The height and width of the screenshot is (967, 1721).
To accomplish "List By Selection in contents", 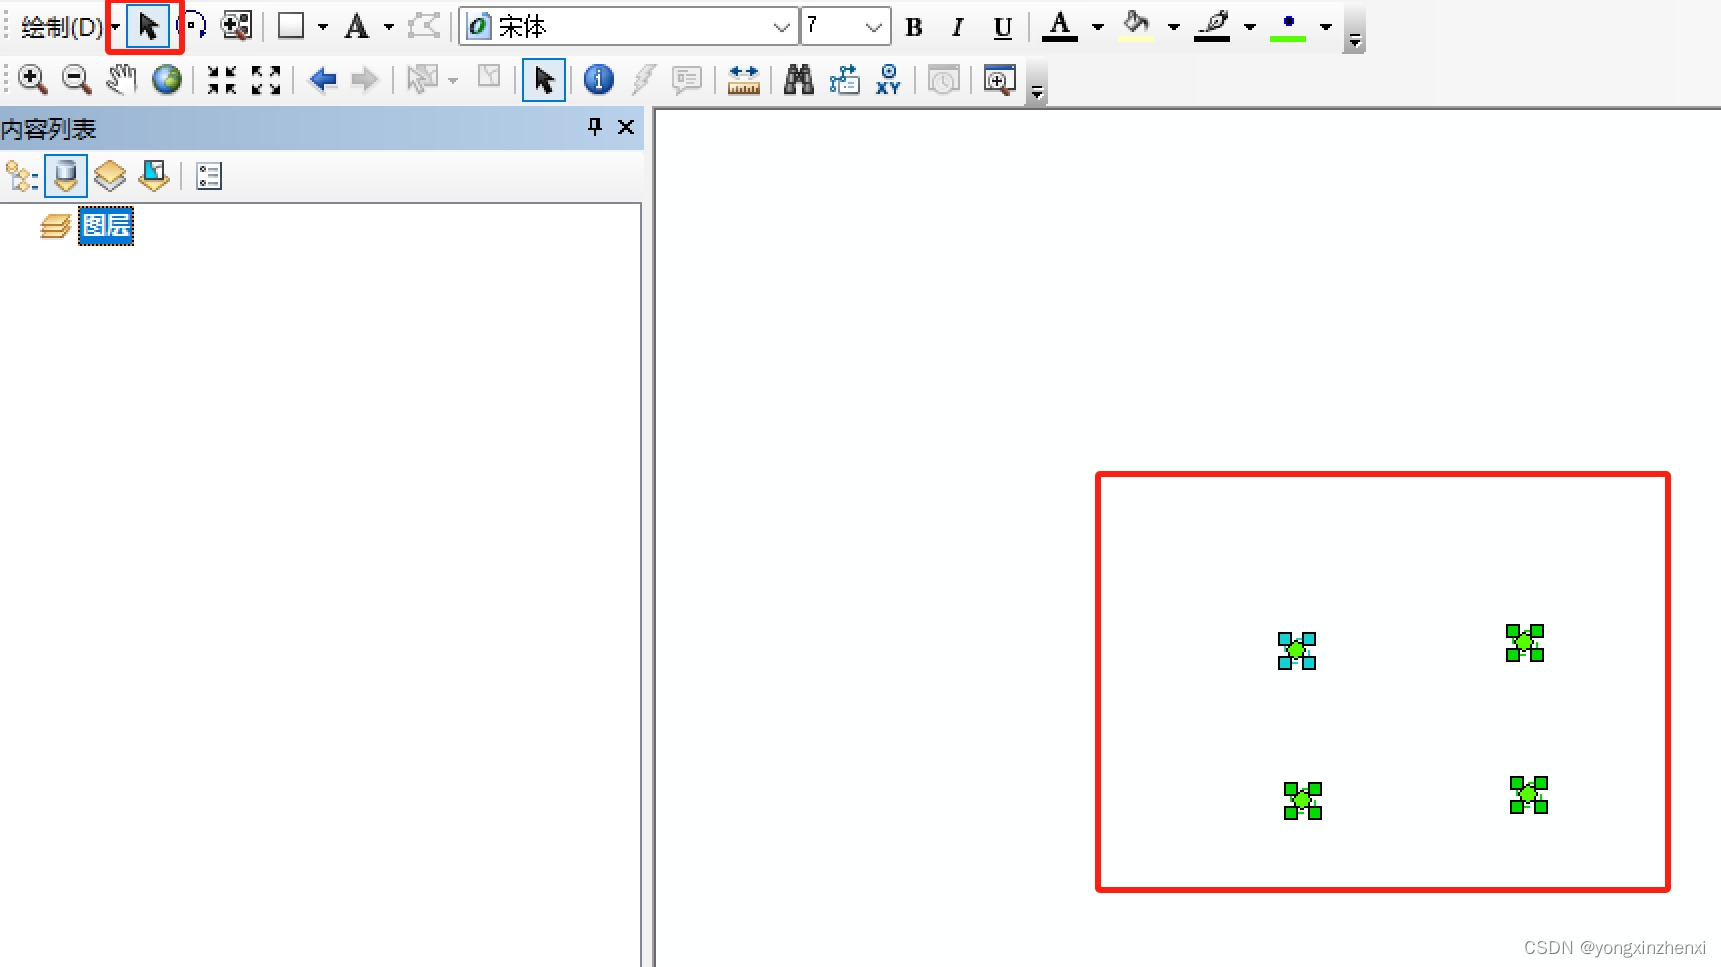I will (154, 176).
